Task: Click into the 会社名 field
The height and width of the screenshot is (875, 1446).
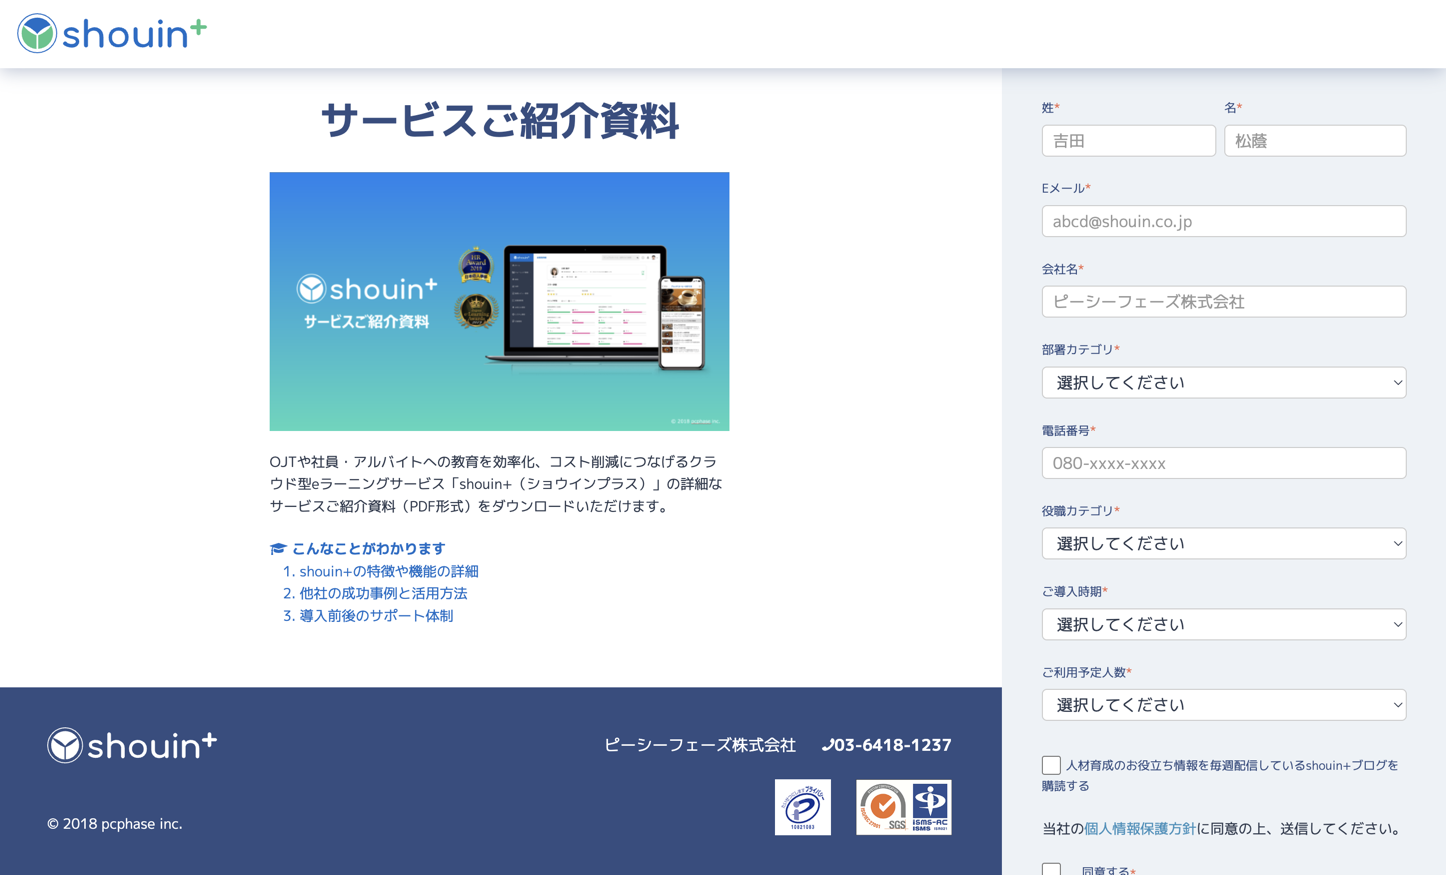Action: click(1223, 302)
